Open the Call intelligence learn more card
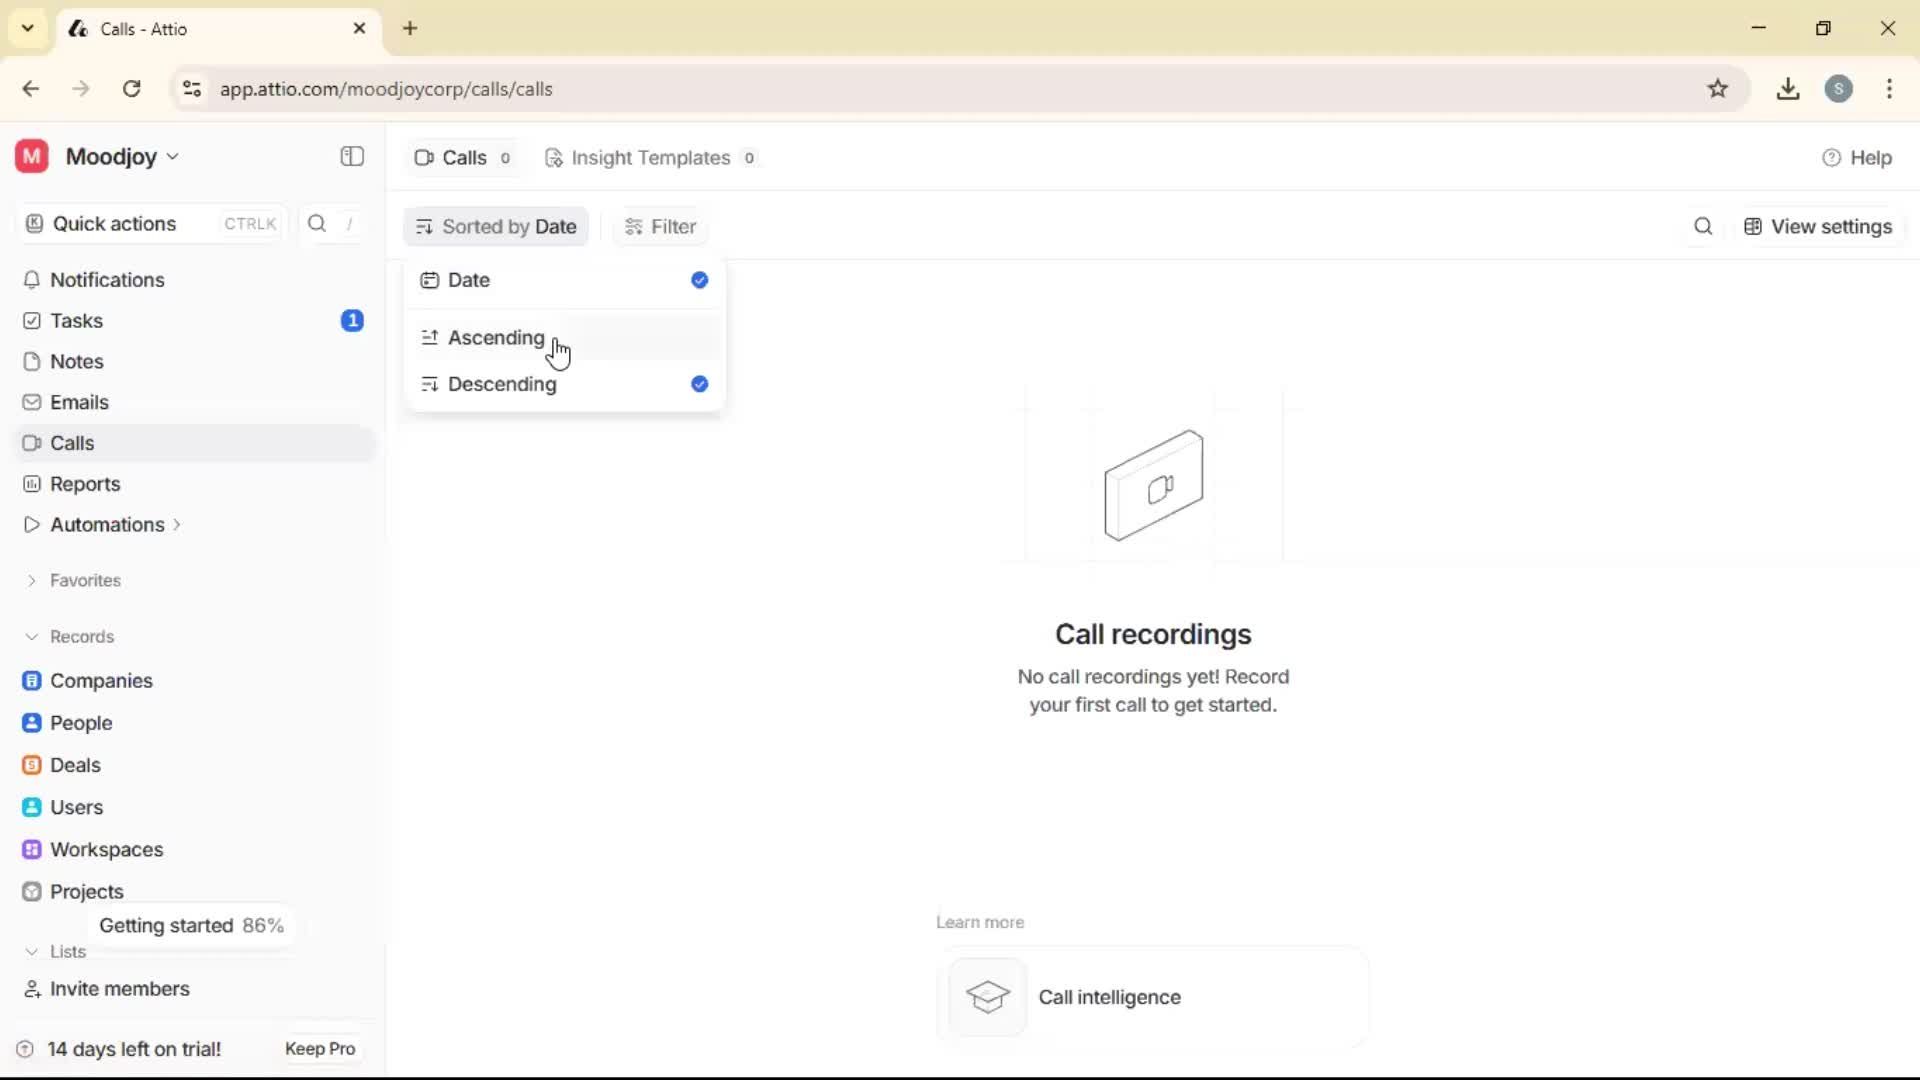Screen dimensions: 1920x1080 click(1152, 997)
